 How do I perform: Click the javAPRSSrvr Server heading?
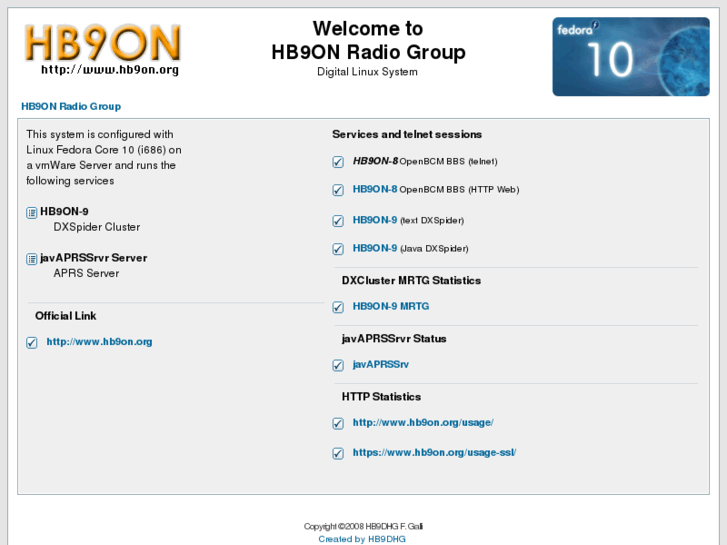pos(93,258)
